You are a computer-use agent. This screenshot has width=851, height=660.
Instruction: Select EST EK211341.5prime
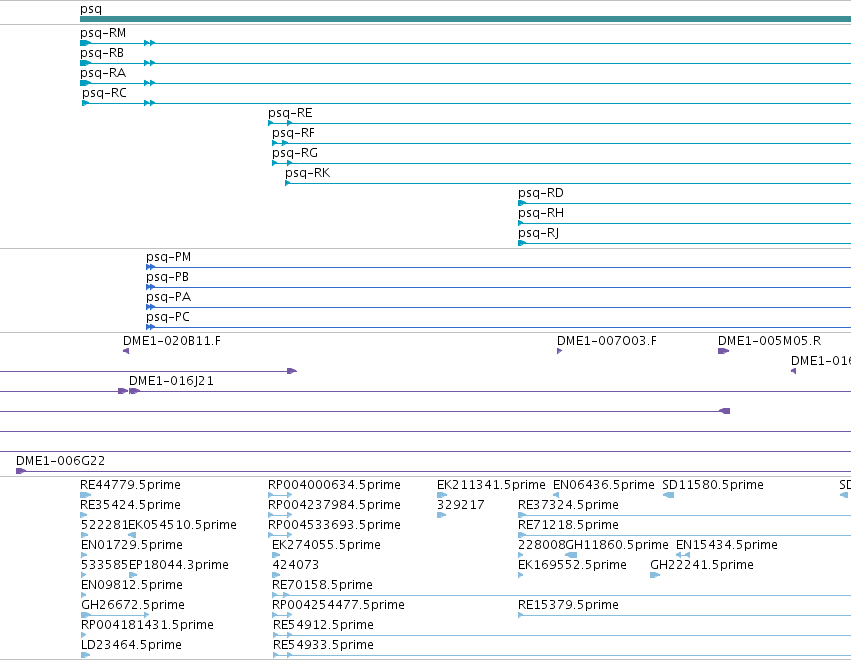(491, 485)
